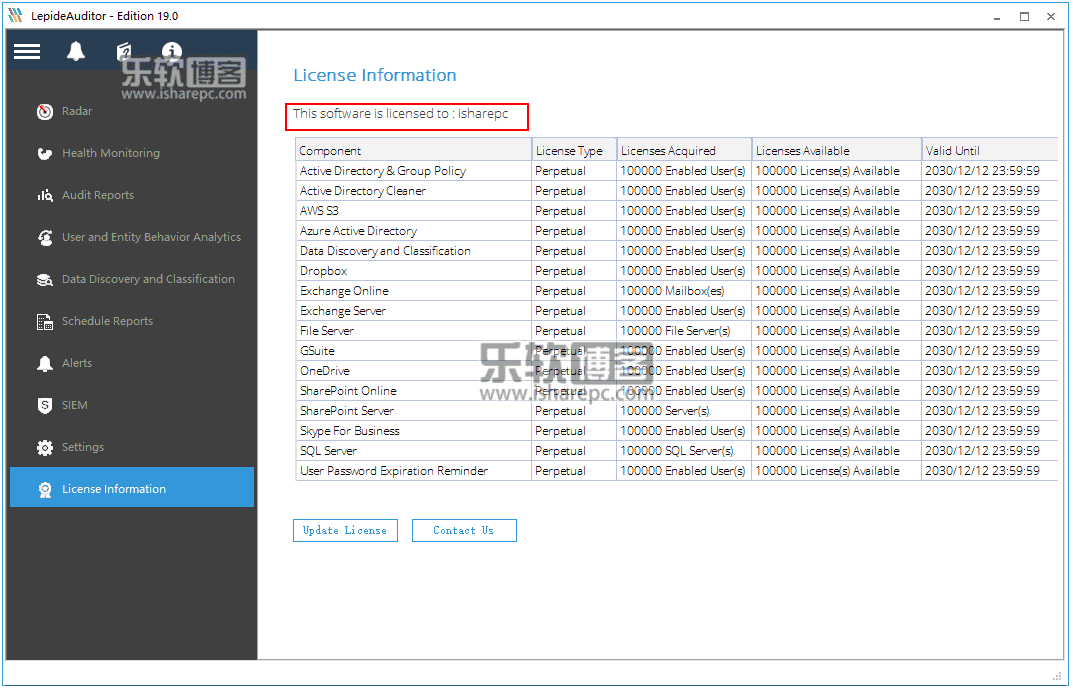Click User and Entity Behavior Analytics icon

[x=45, y=238]
